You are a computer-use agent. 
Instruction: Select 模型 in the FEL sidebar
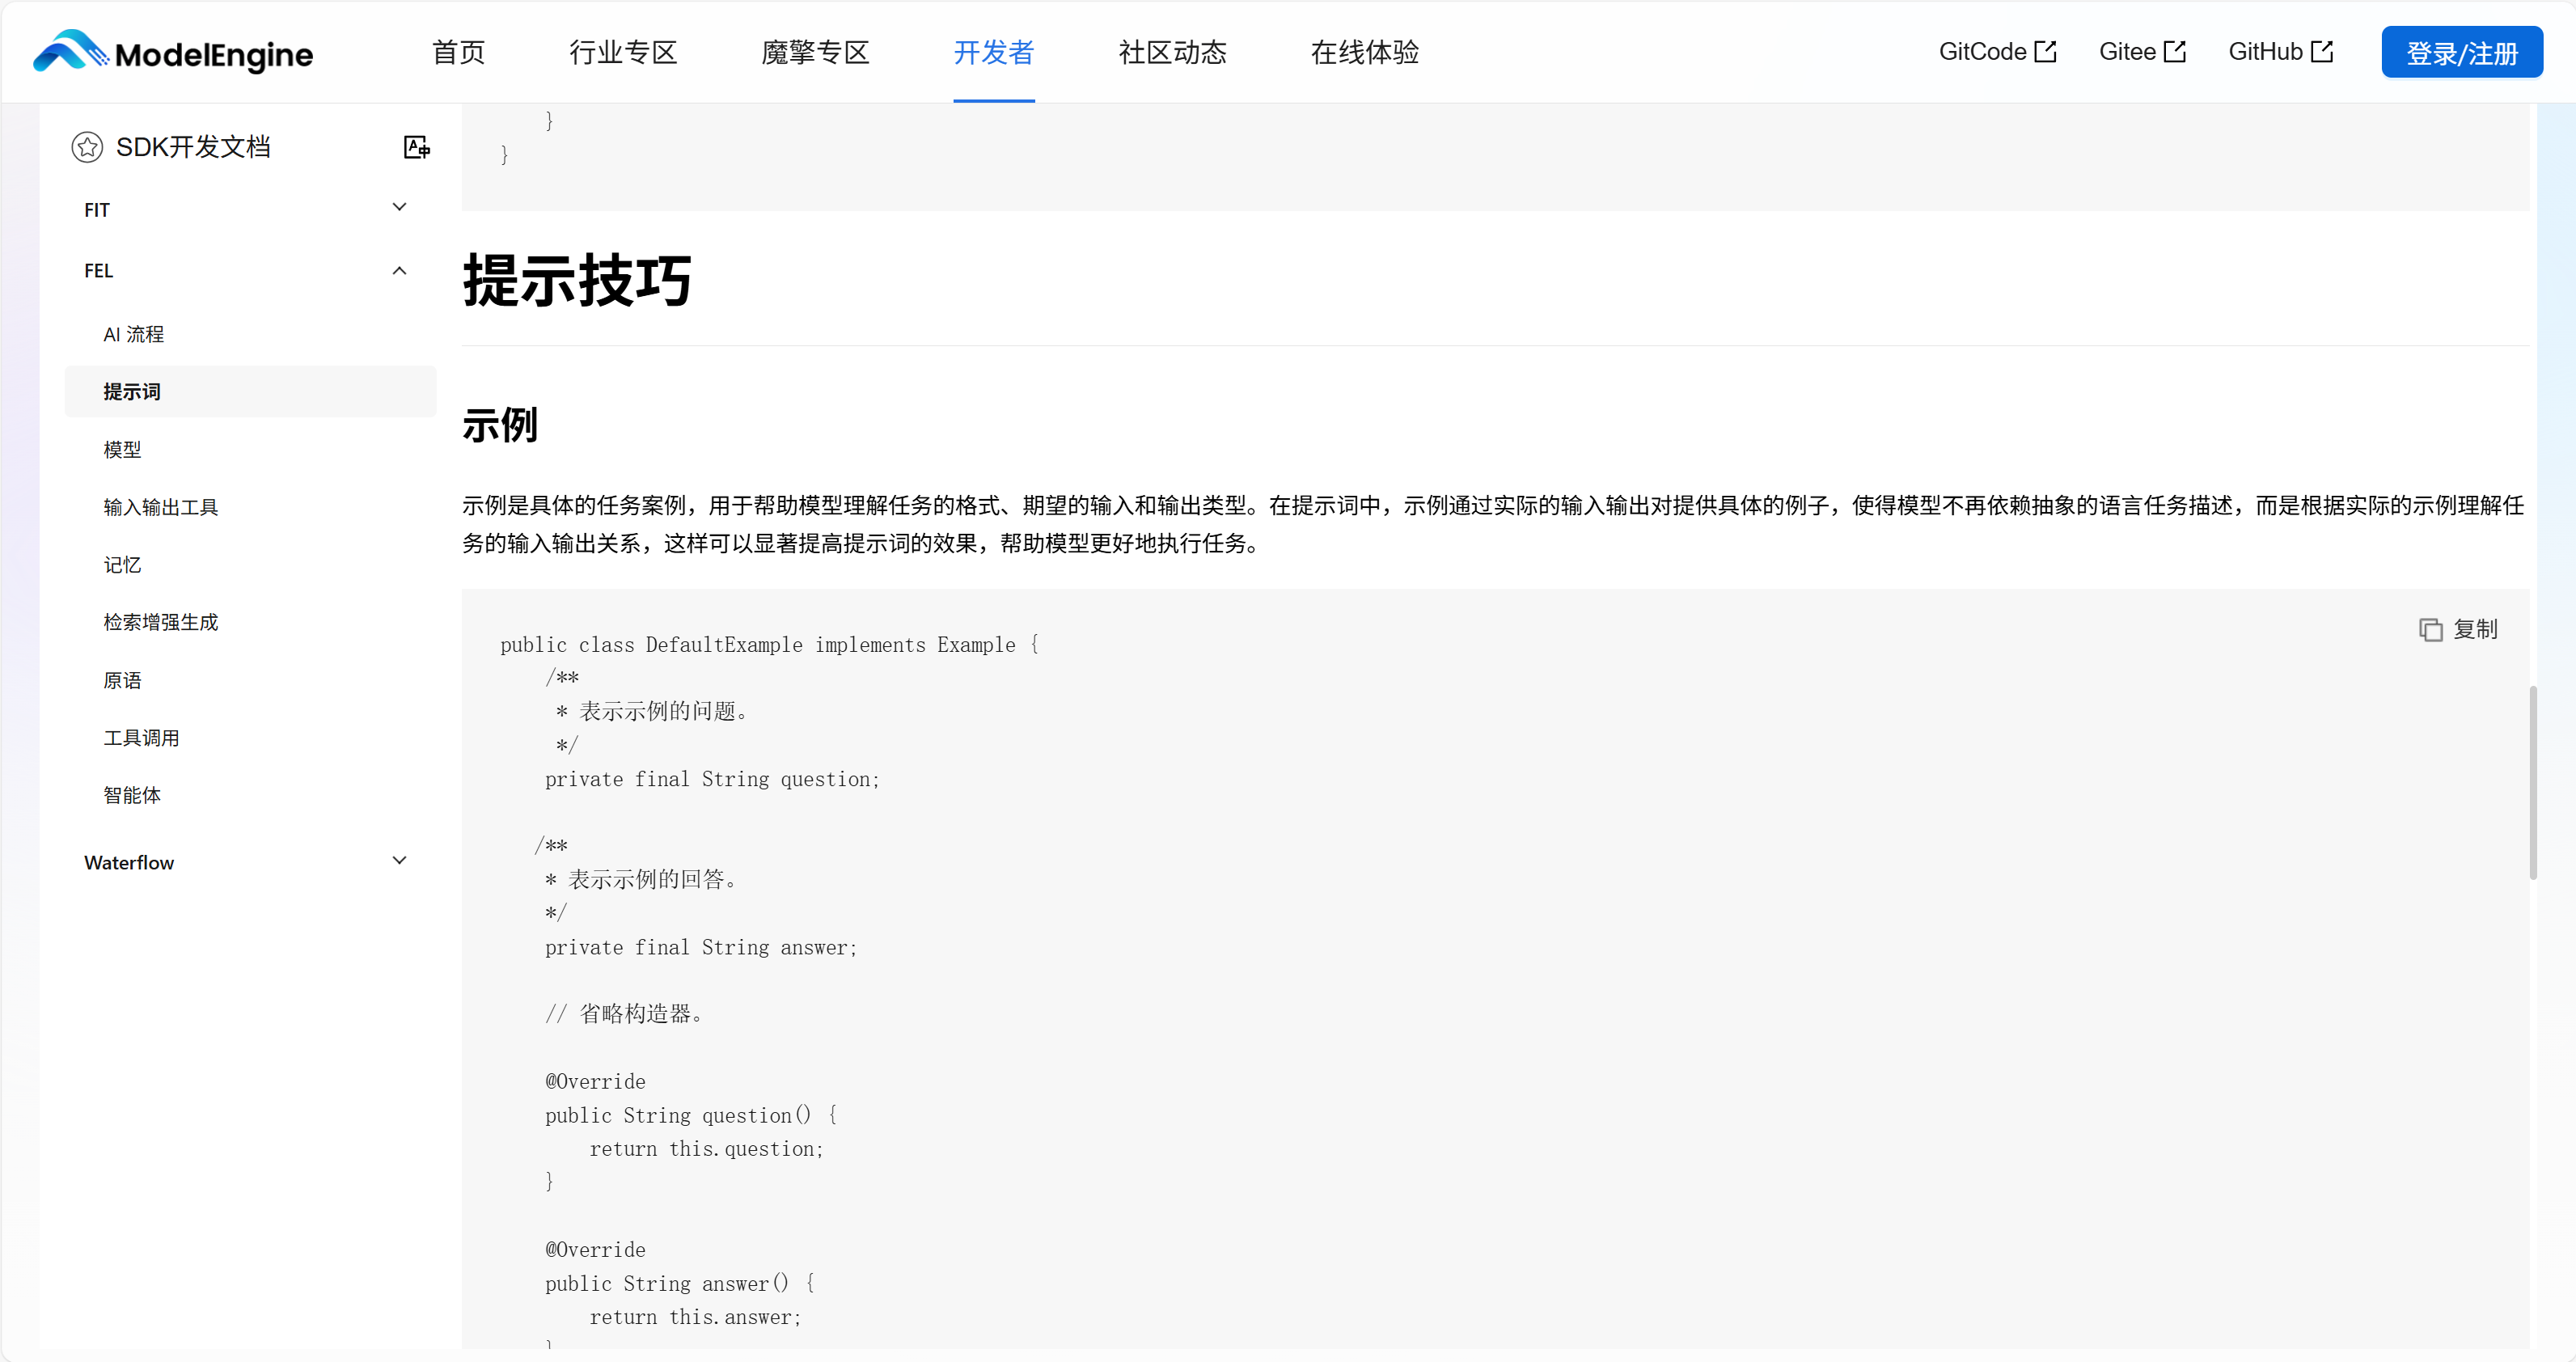tap(123, 449)
